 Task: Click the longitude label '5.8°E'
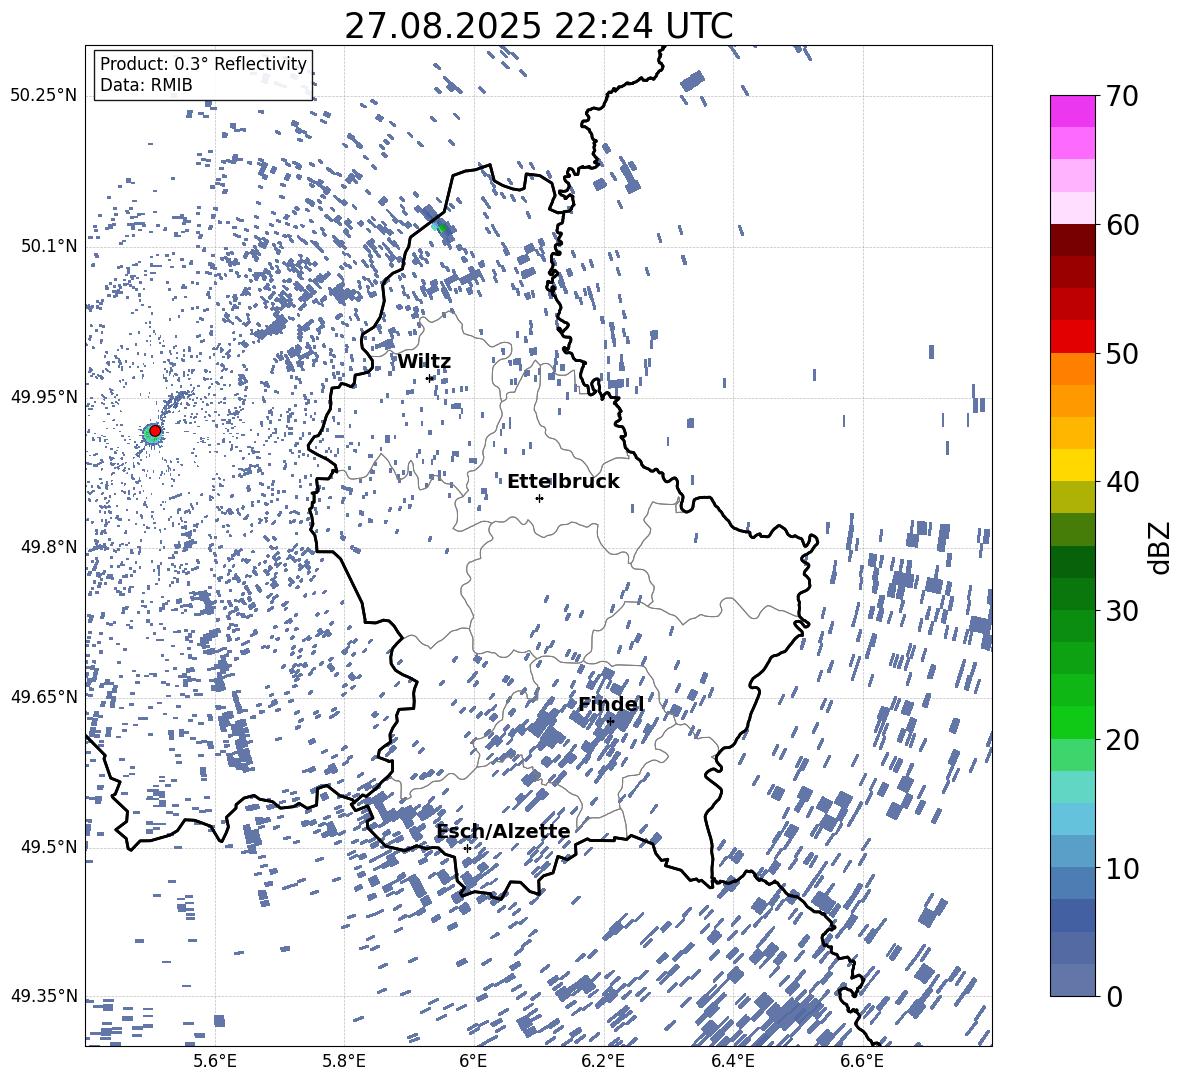(x=344, y=1061)
